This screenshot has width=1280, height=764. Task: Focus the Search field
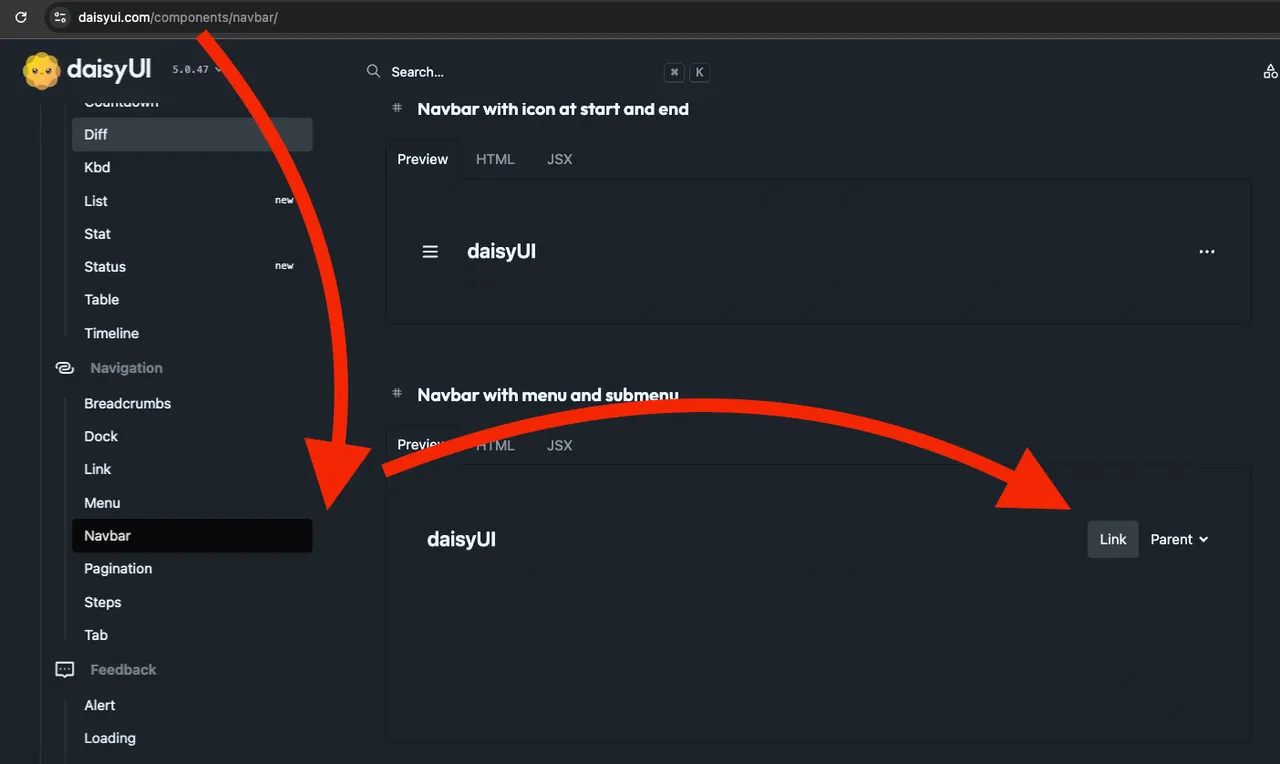coord(538,72)
